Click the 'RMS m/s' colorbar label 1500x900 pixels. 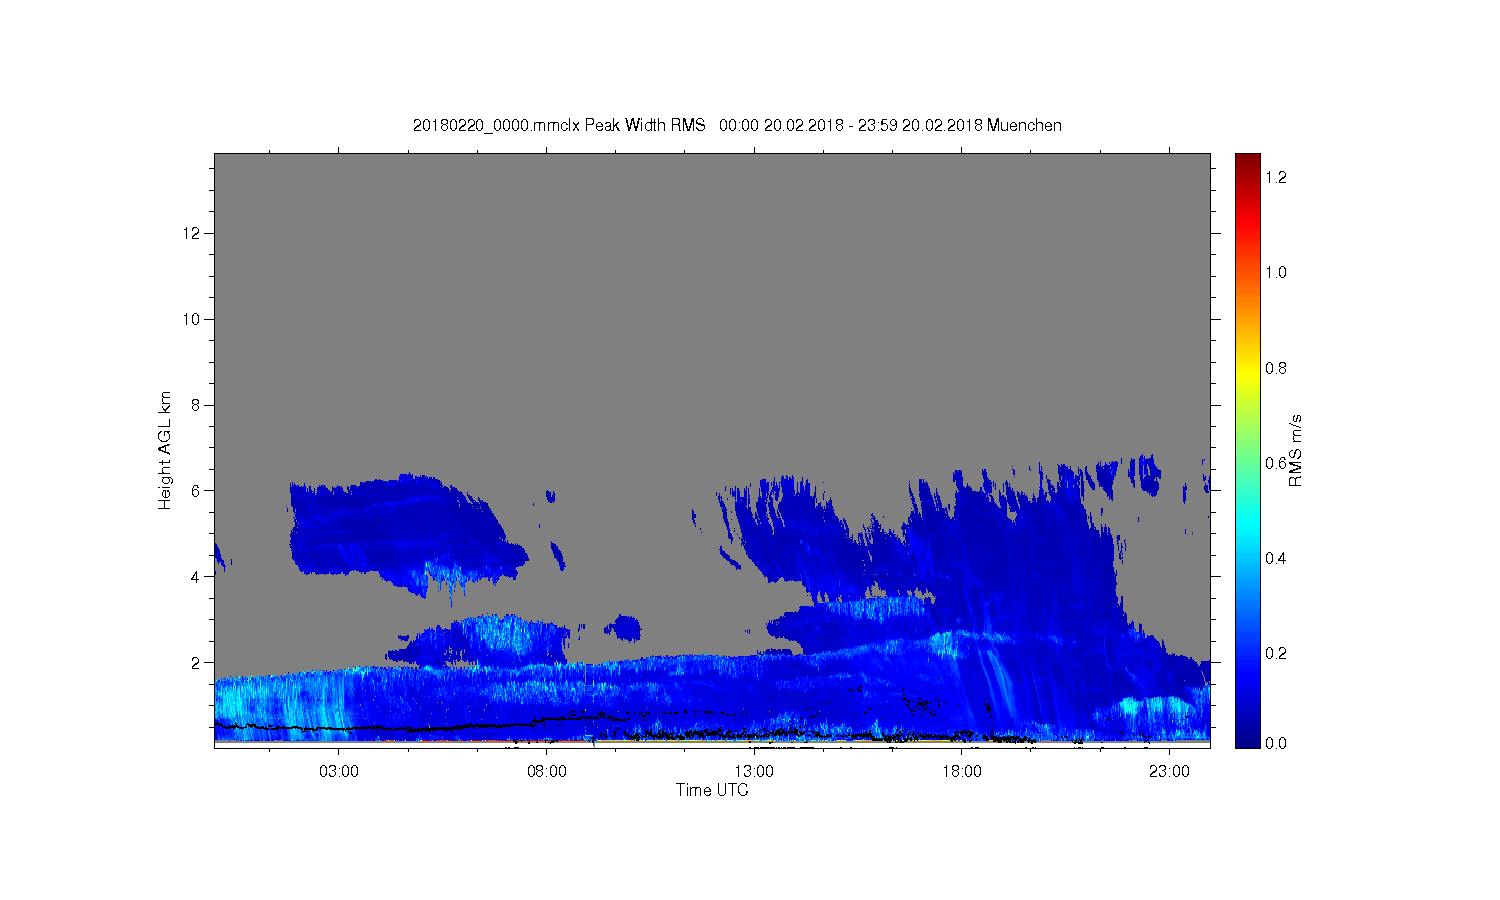pos(1295,450)
